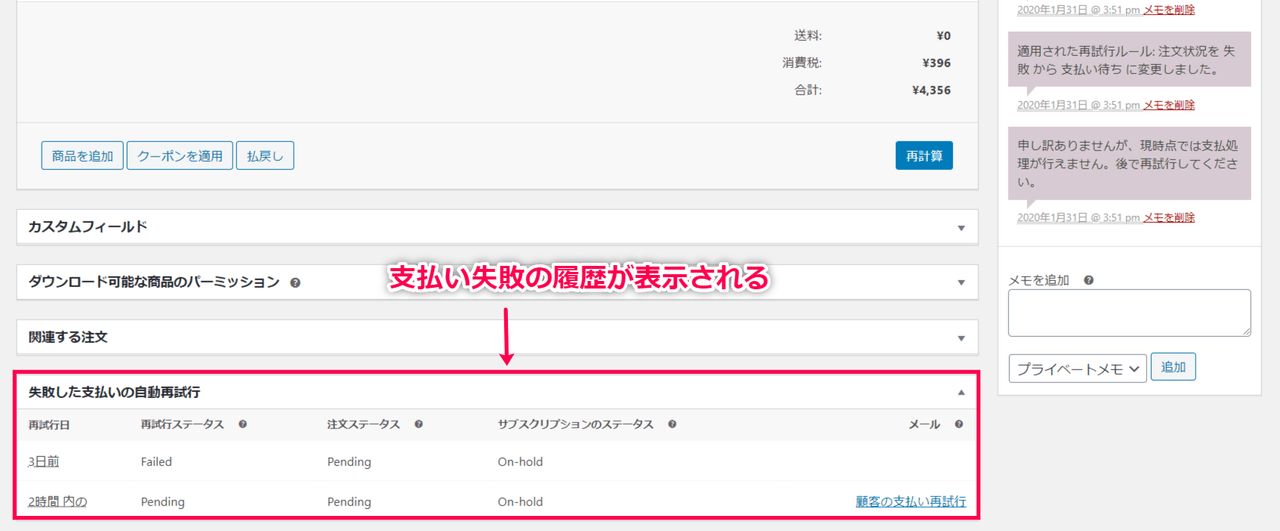
Task: Open help icon next to サブスクリプションのステータス
Action: pyautogui.click(x=672, y=424)
